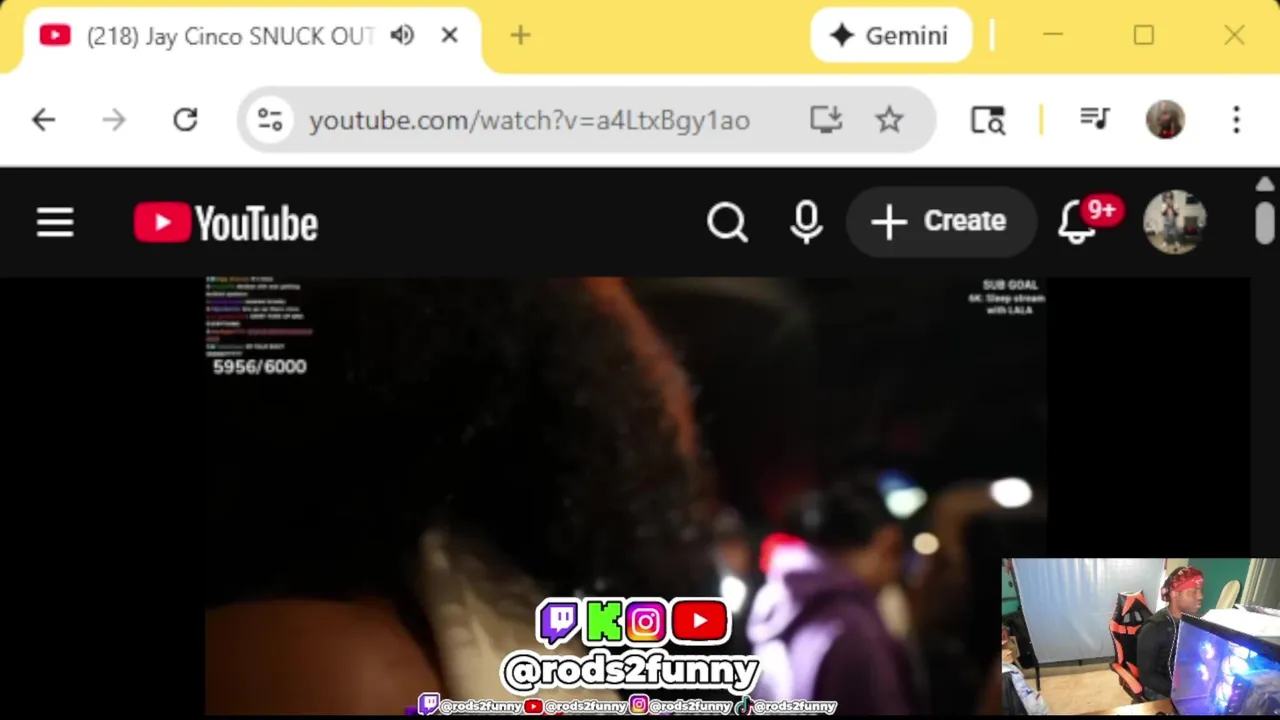Open the Gemini button

tap(891, 36)
